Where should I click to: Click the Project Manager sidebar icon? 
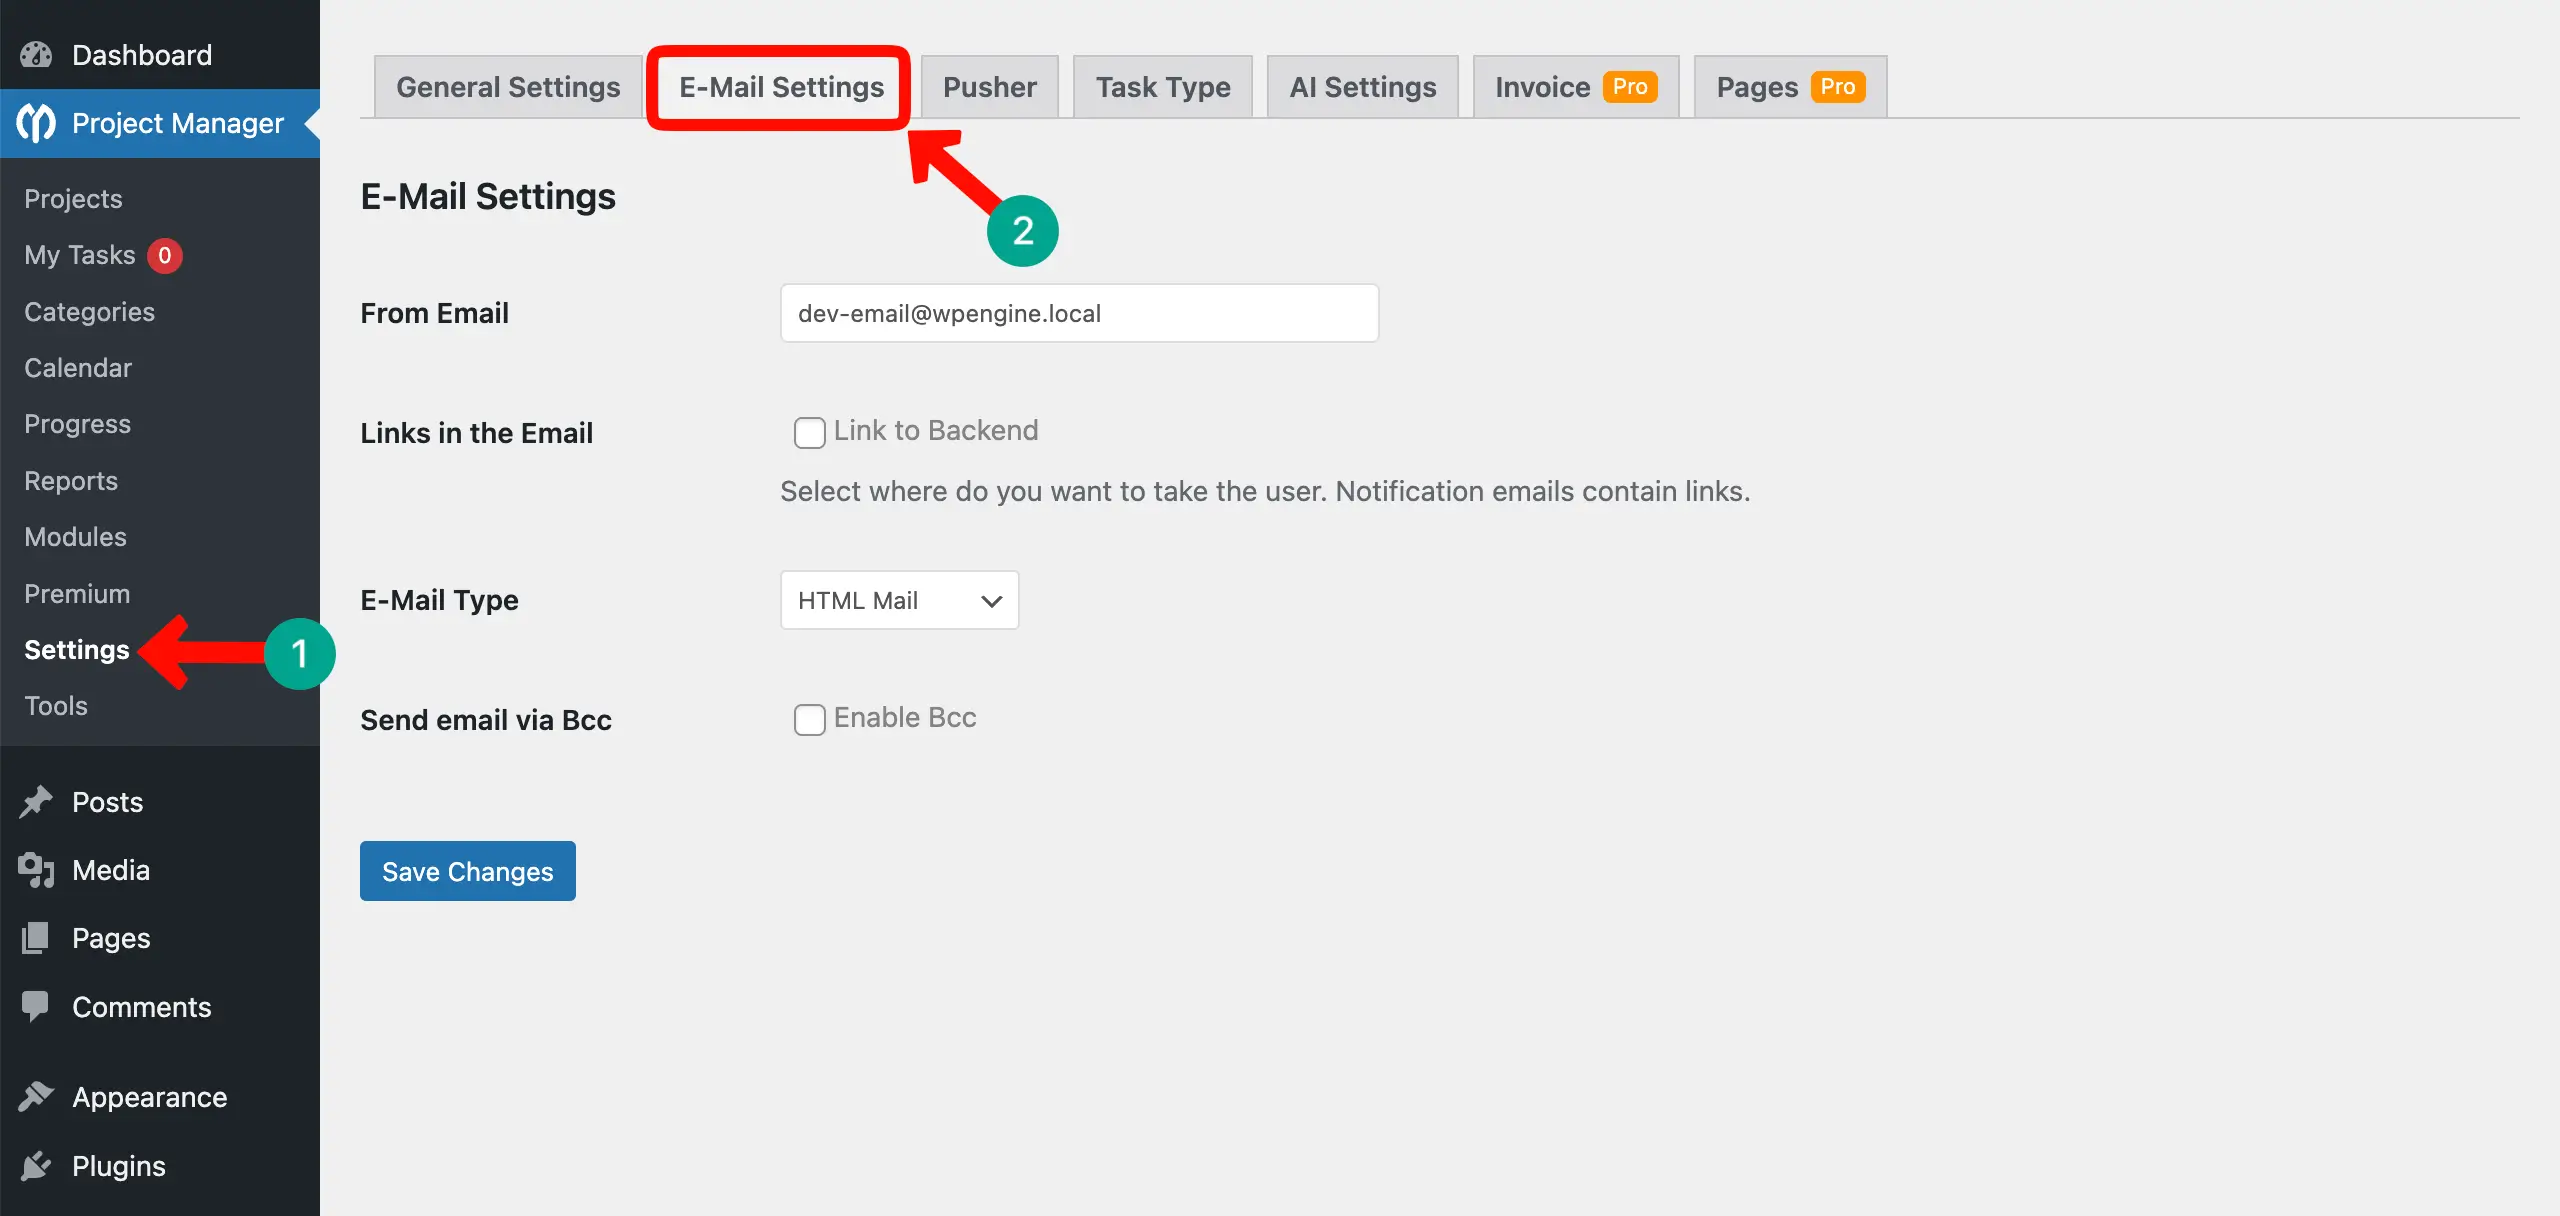pos(34,122)
